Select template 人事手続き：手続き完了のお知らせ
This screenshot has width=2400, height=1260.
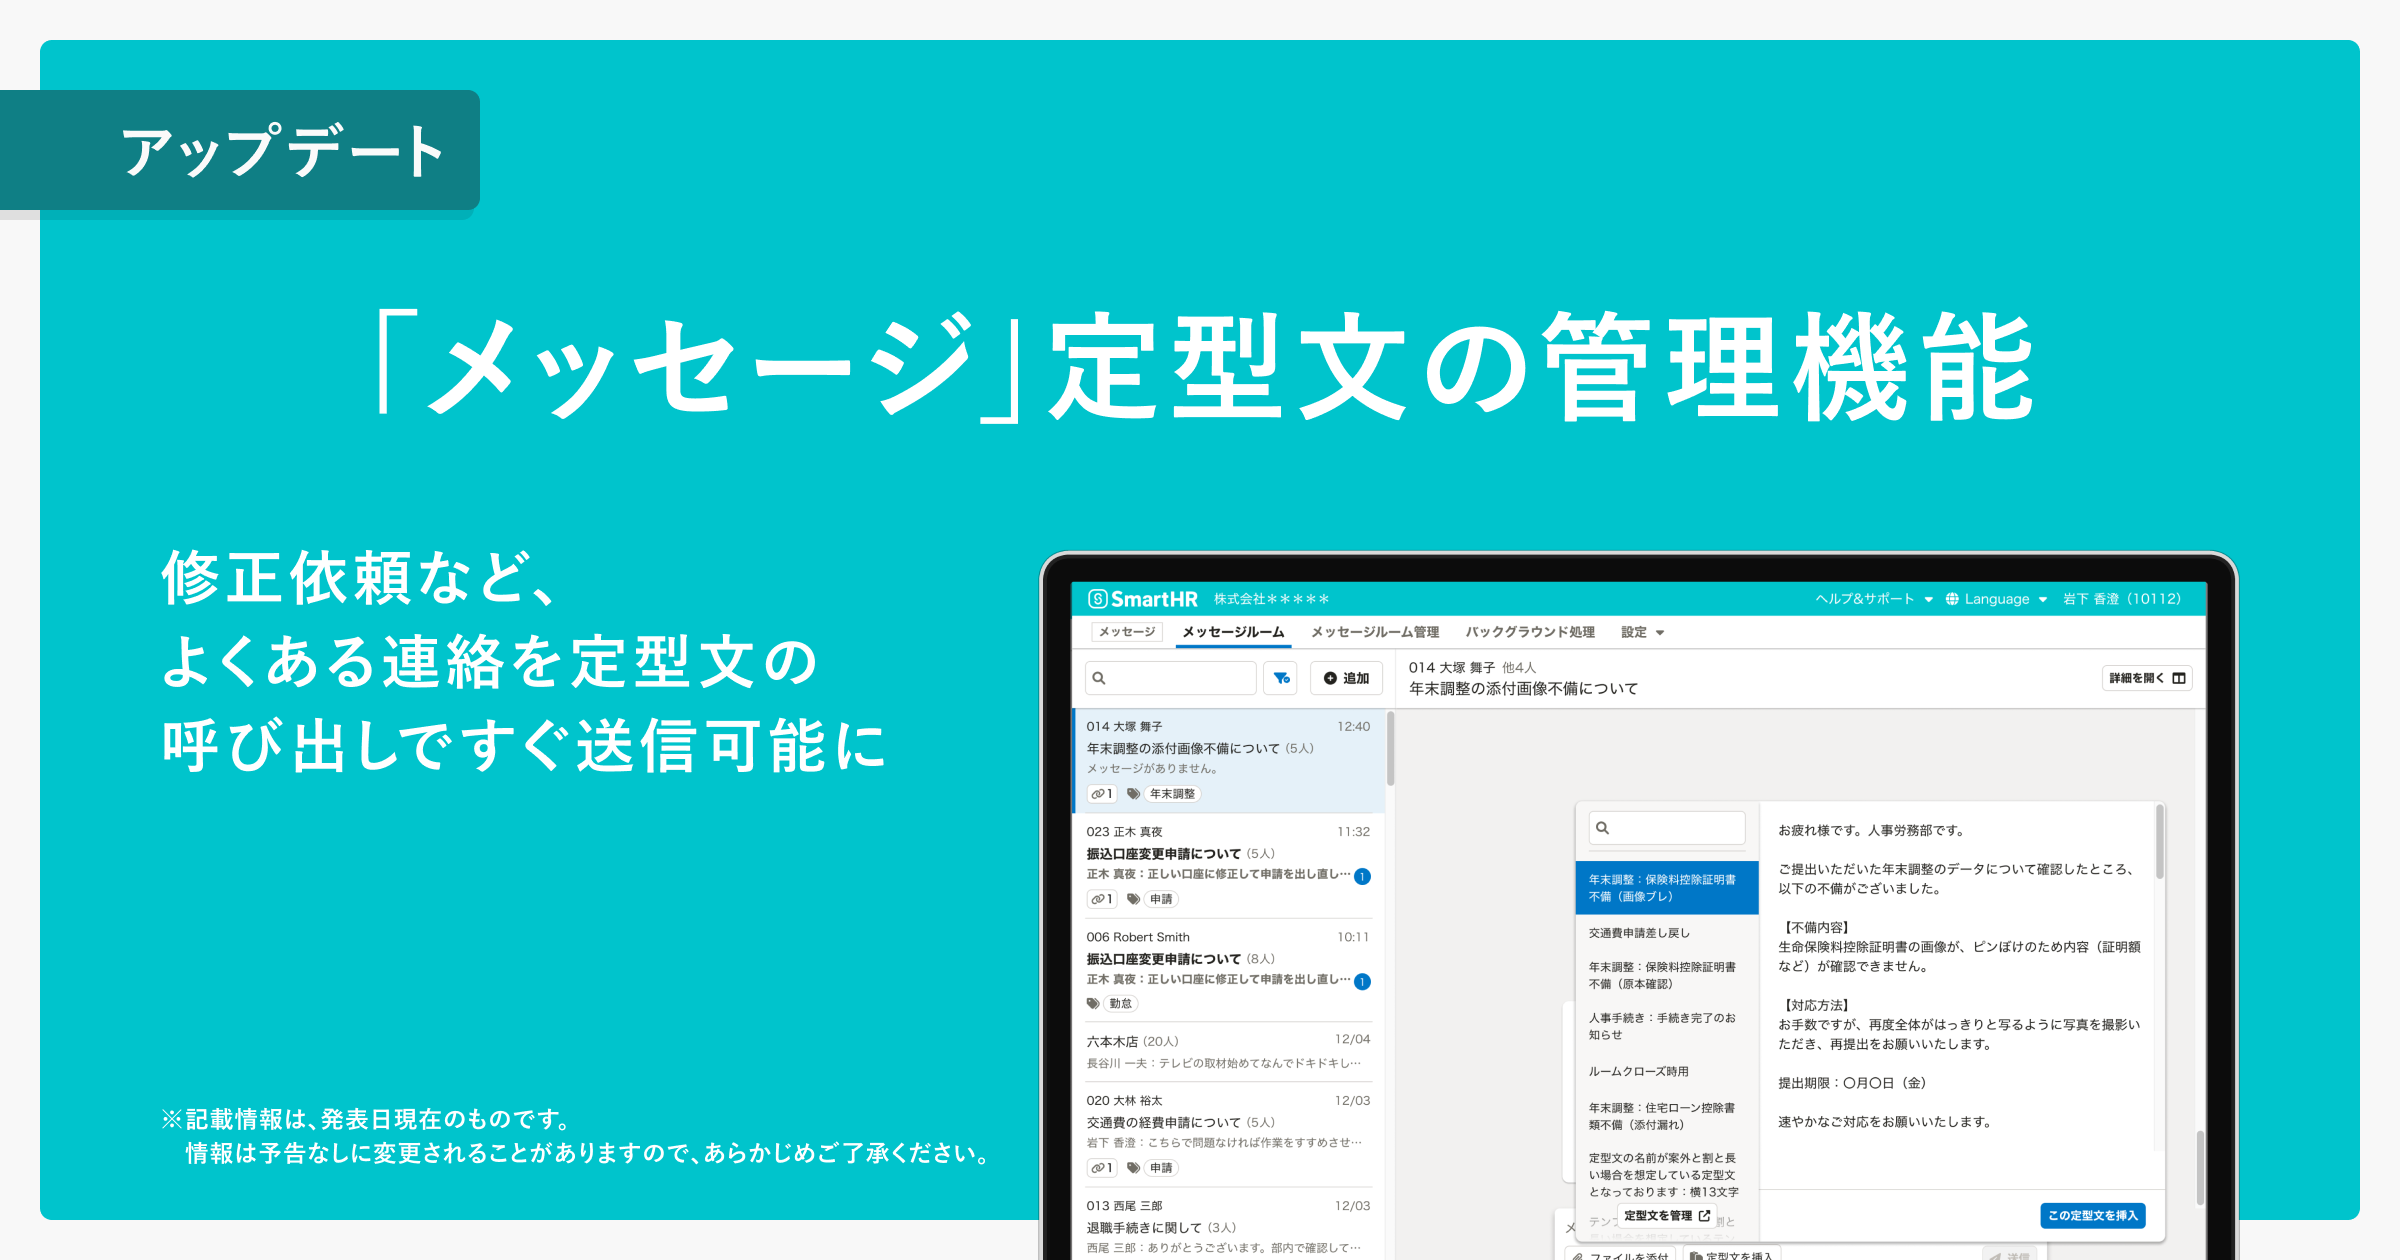pyautogui.click(x=1667, y=1026)
